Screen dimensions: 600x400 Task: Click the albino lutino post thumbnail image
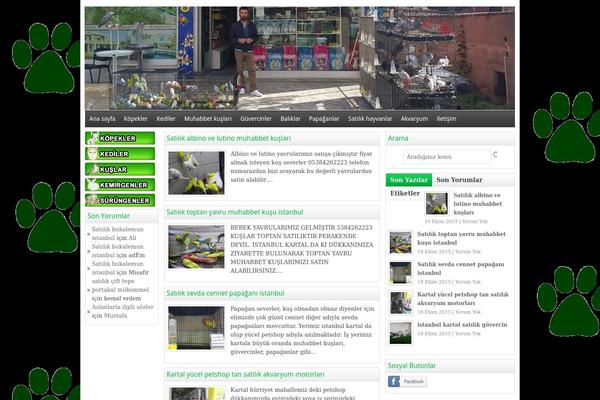click(196, 173)
